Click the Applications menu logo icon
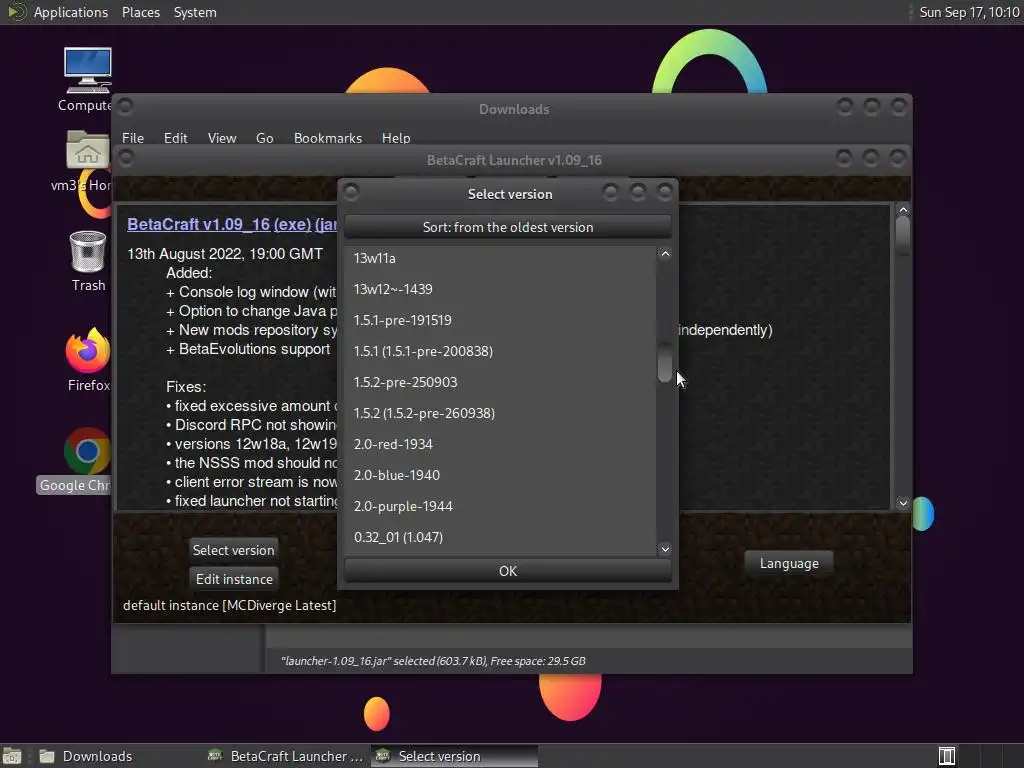 [16, 12]
